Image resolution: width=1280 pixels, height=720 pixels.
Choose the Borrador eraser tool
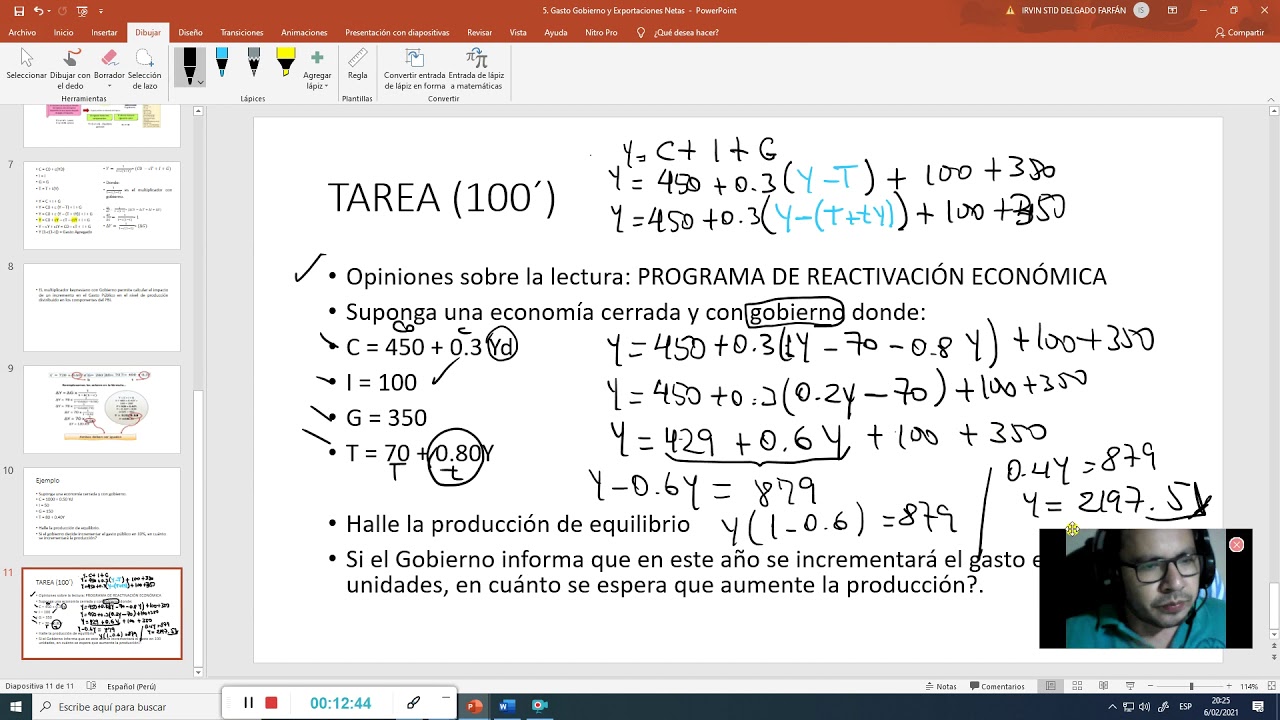click(x=109, y=67)
